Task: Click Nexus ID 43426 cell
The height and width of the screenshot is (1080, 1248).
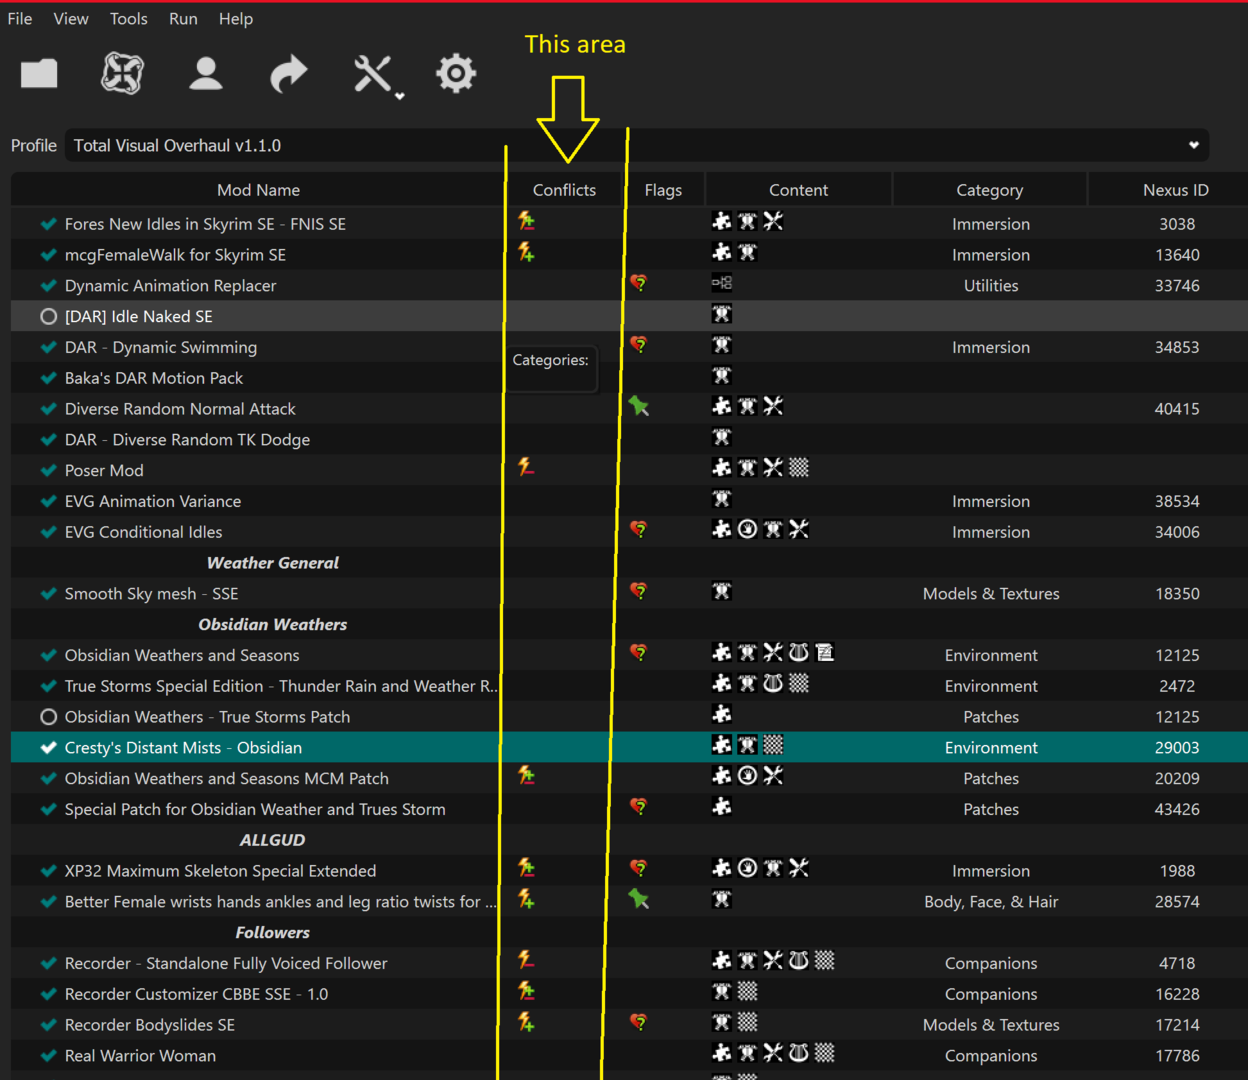Action: pyautogui.click(x=1177, y=809)
